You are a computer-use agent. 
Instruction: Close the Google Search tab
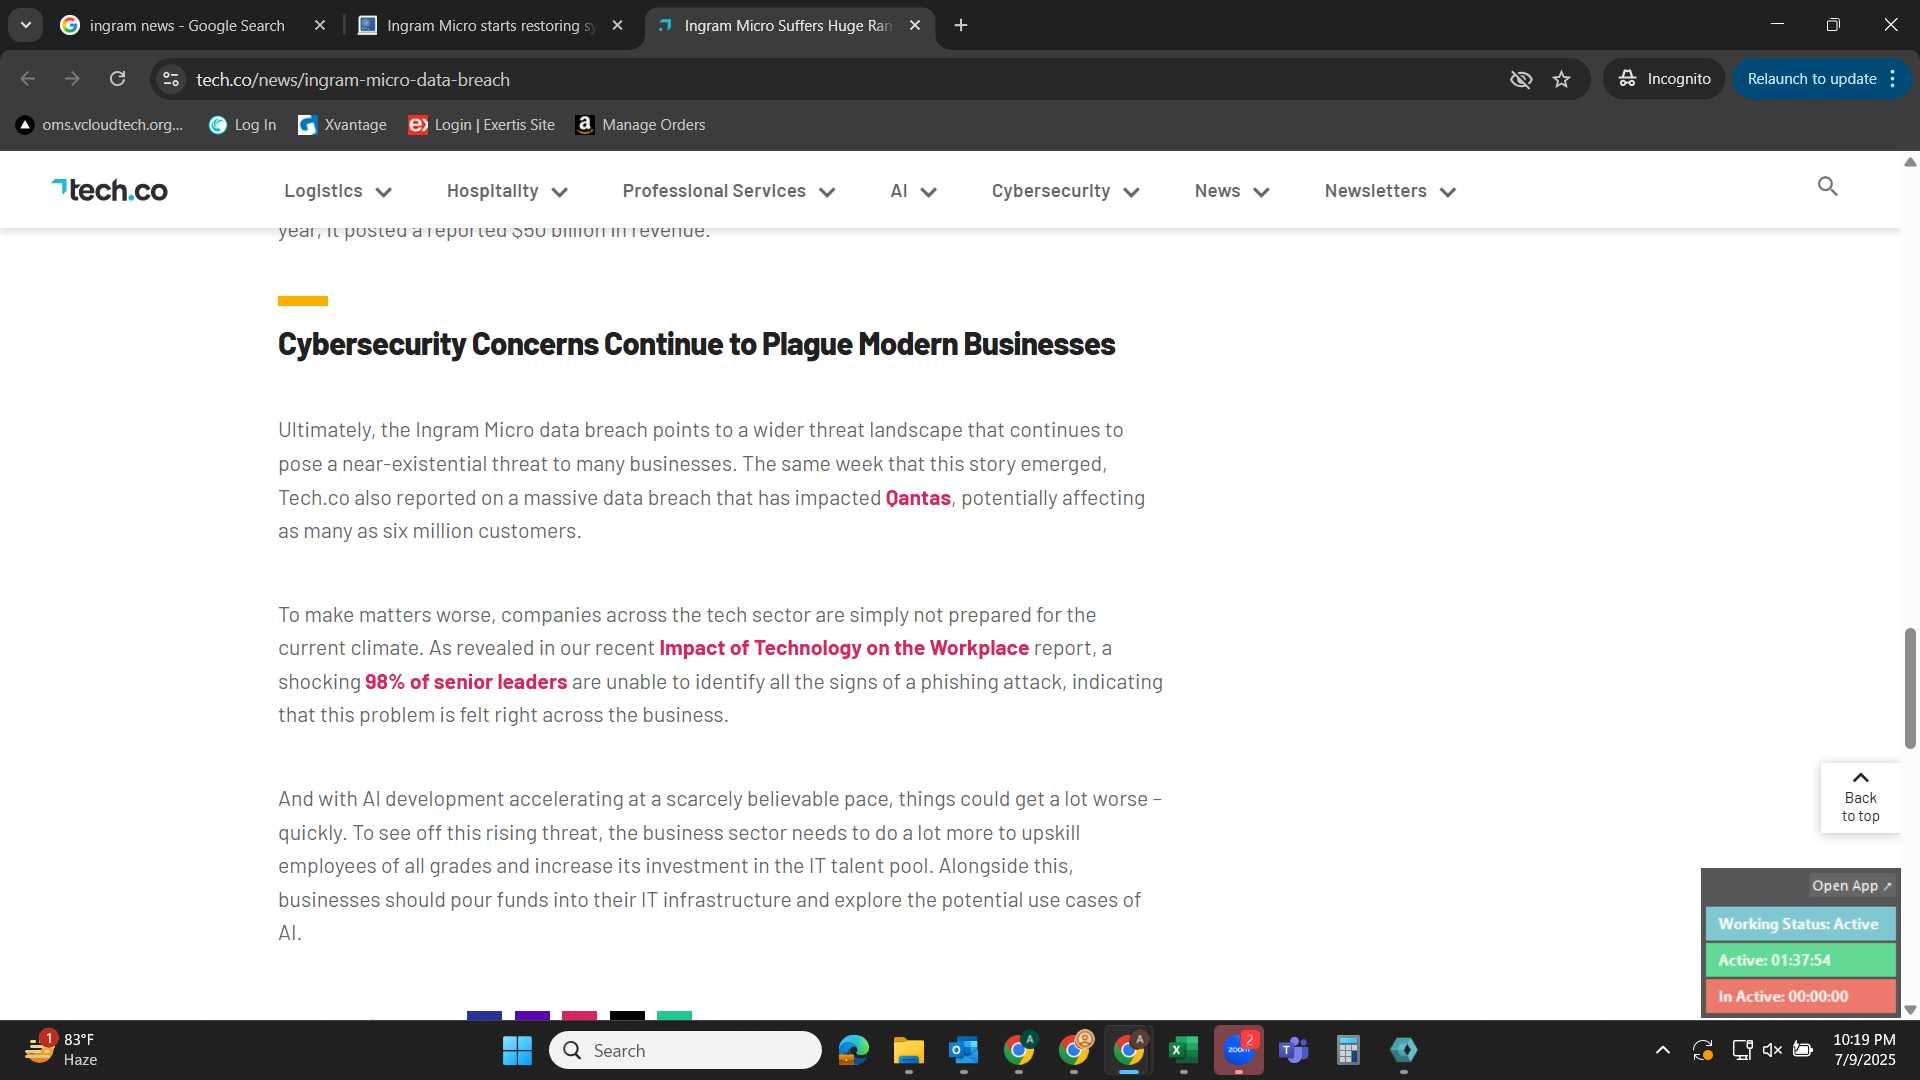(320, 25)
